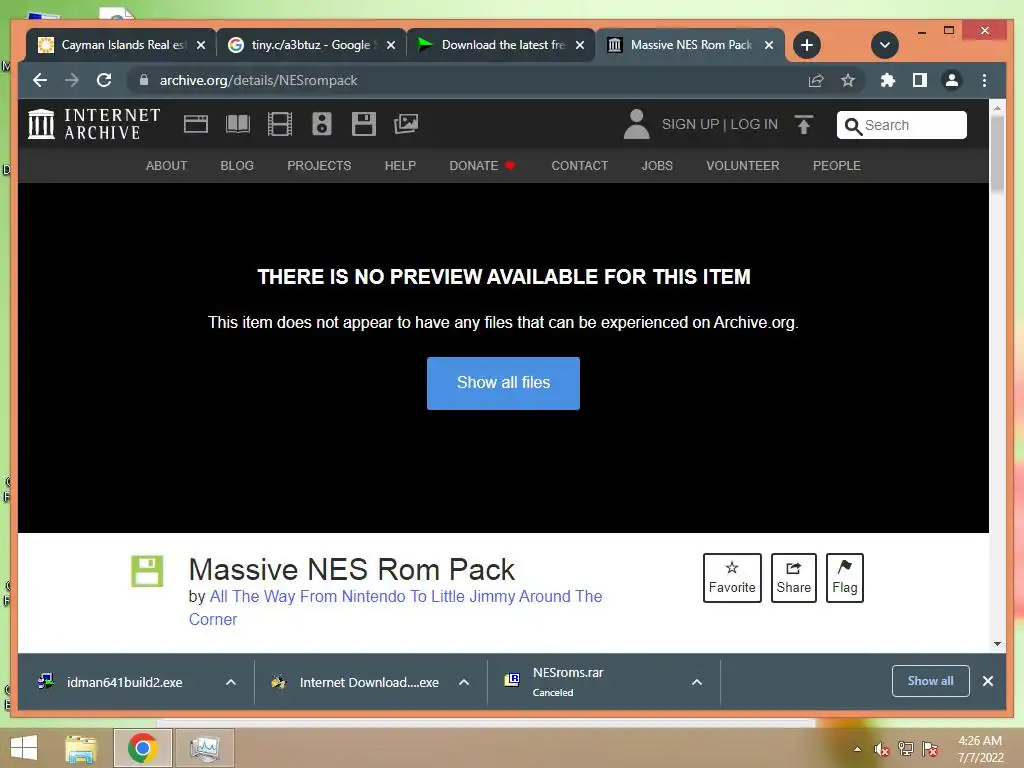
Task: Open the Video film-strip icon
Action: pos(280,124)
